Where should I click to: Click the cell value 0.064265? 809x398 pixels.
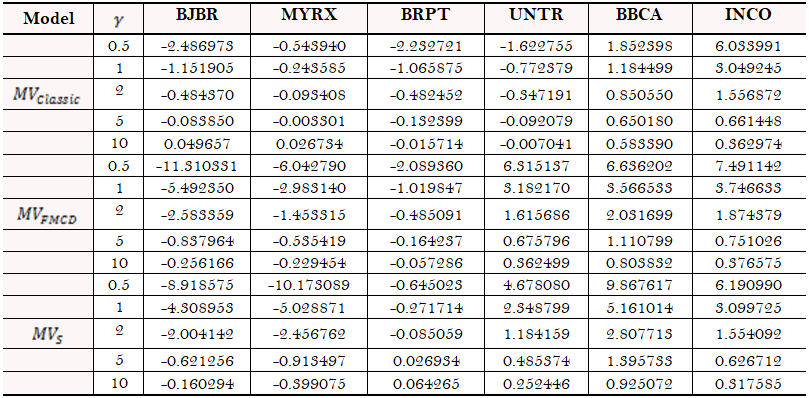point(425,384)
